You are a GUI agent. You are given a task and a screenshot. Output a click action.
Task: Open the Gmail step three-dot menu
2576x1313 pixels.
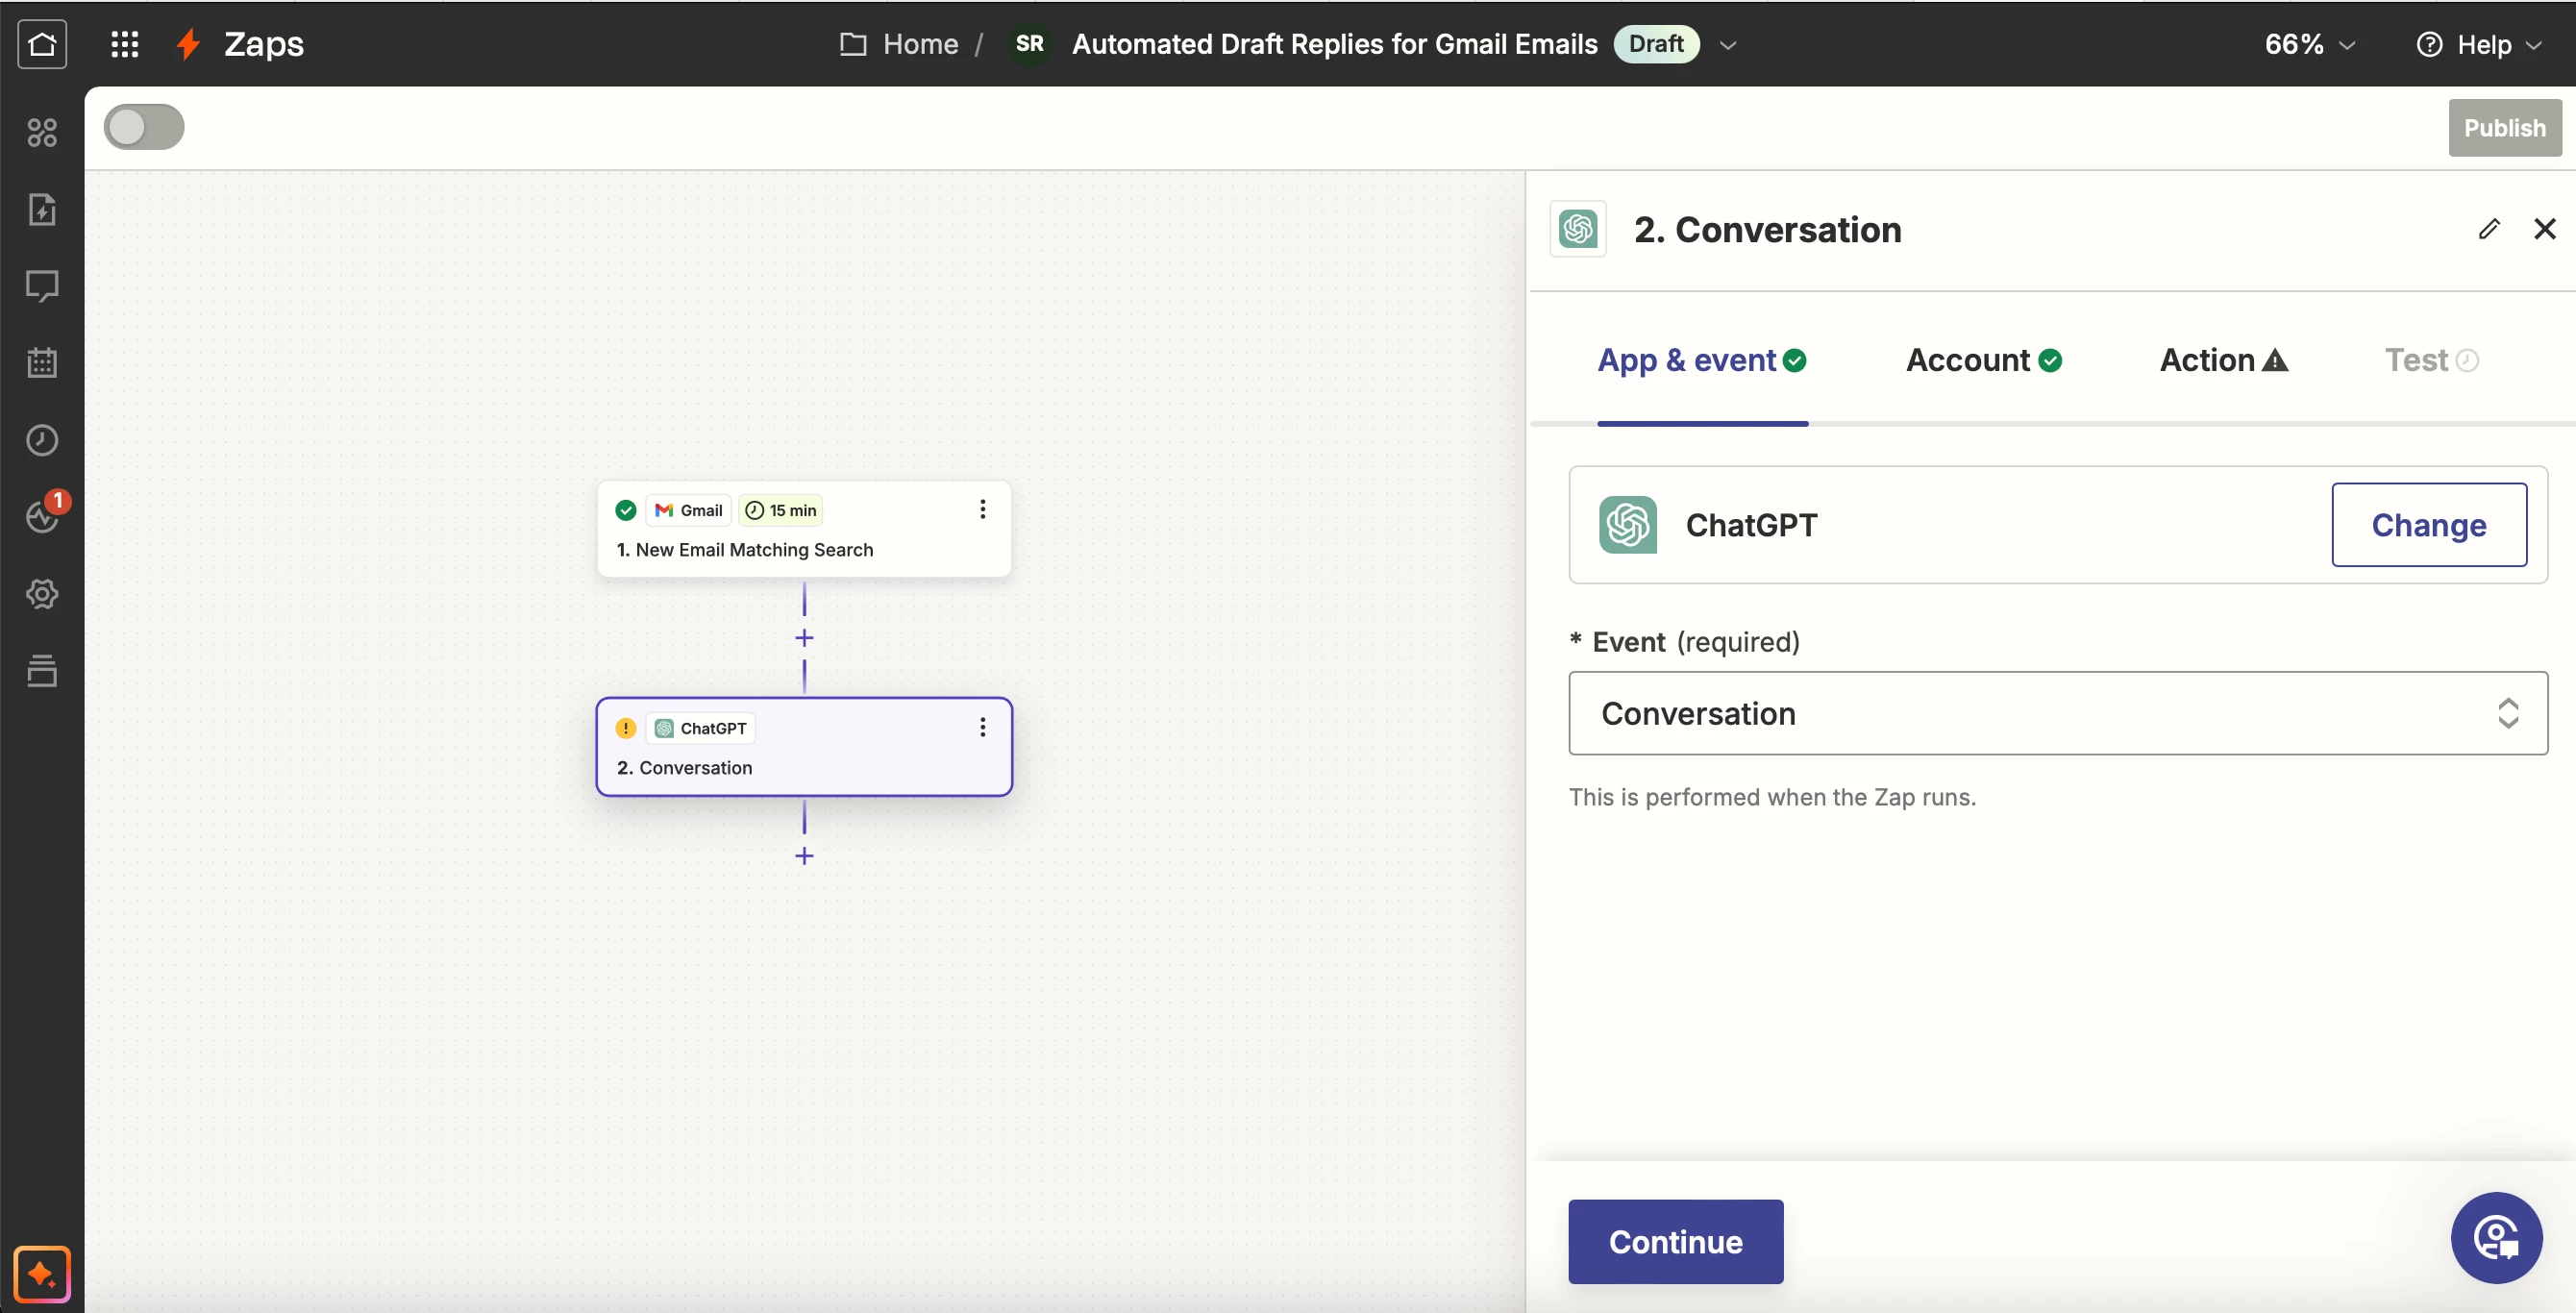pos(983,510)
